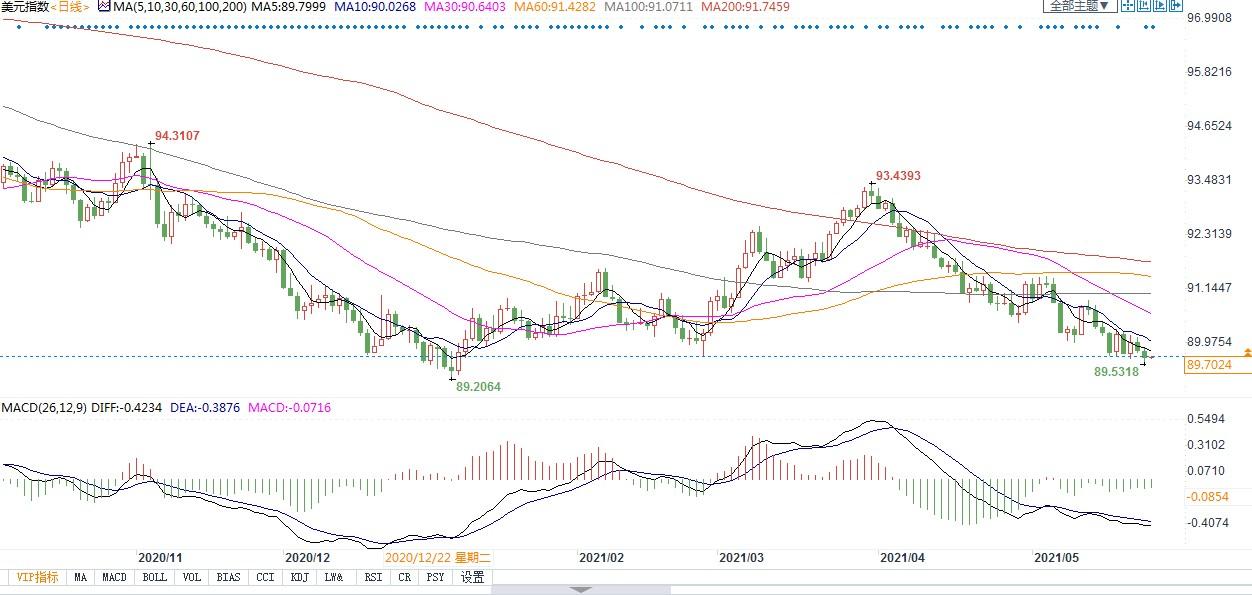Click the orange price alert bell icon

pos(1246,353)
